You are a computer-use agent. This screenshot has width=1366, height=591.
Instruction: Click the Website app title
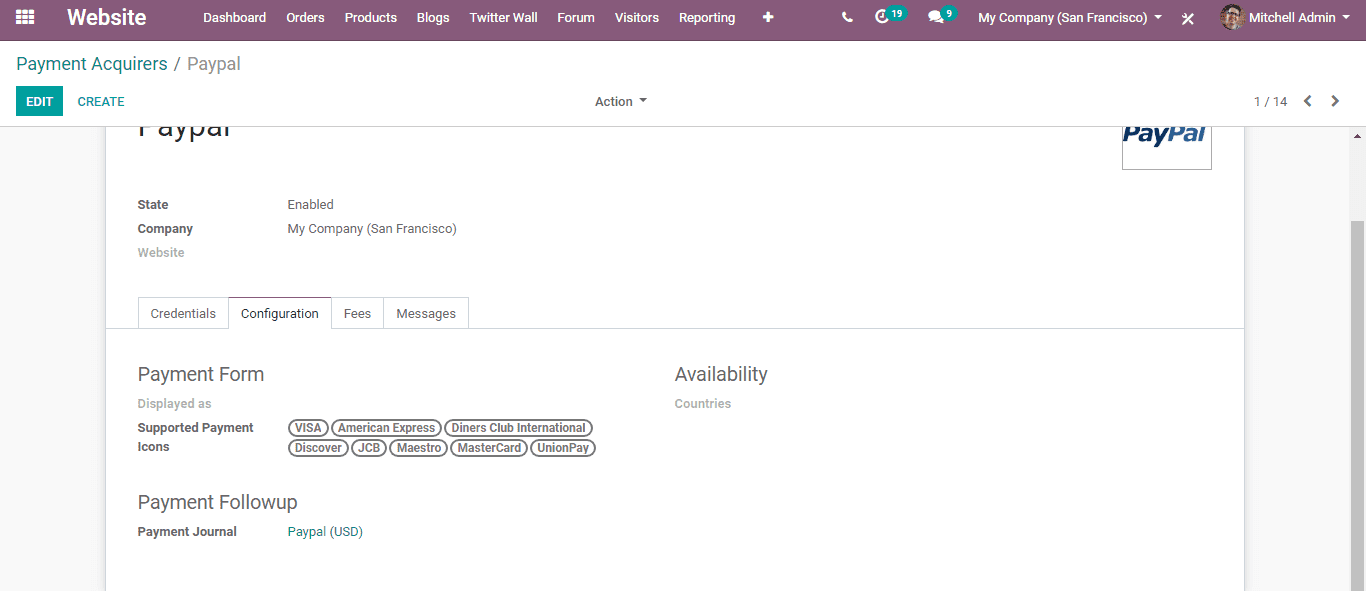click(x=106, y=17)
